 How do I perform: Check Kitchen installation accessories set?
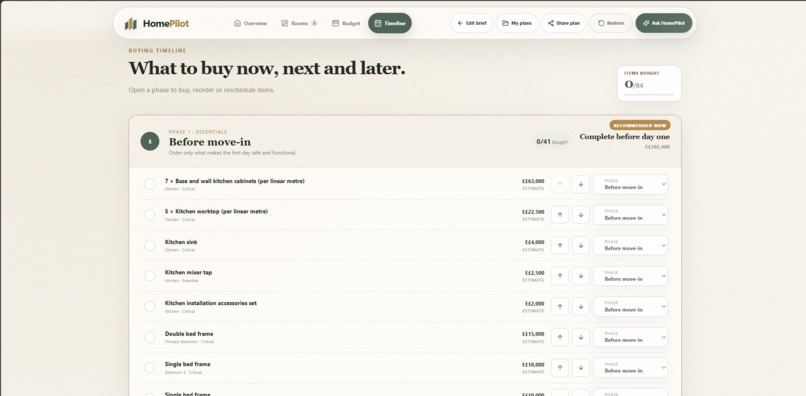point(150,307)
